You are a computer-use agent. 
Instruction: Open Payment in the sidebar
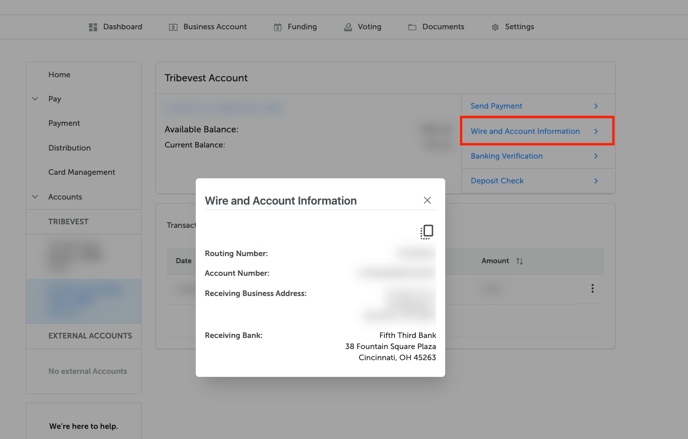click(64, 123)
